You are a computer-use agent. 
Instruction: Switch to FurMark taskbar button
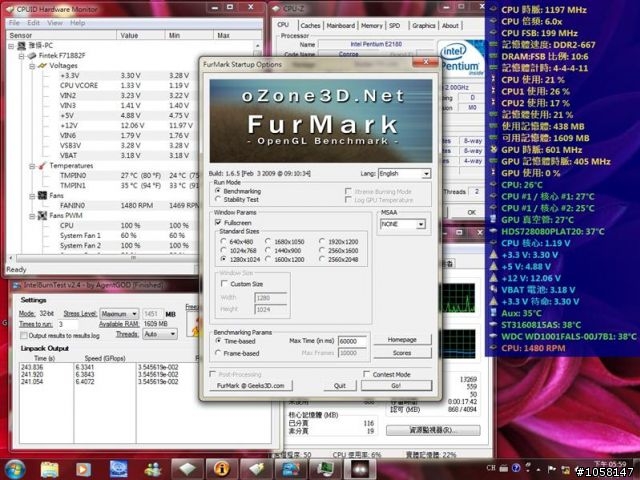[360, 469]
